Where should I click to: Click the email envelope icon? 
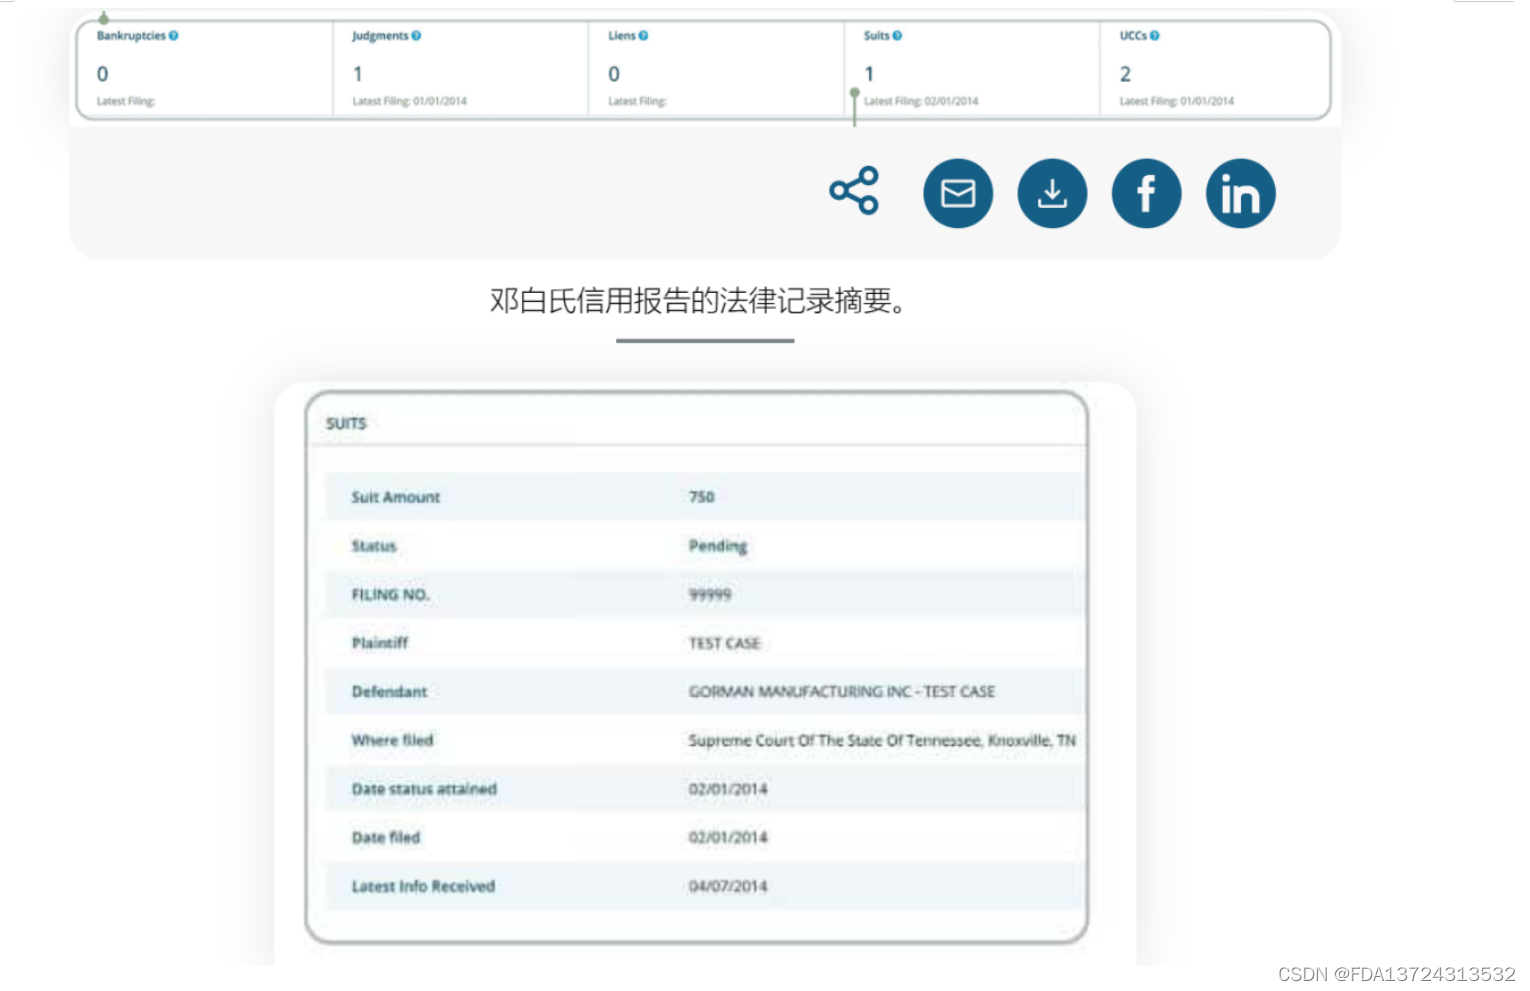pyautogui.click(x=957, y=193)
